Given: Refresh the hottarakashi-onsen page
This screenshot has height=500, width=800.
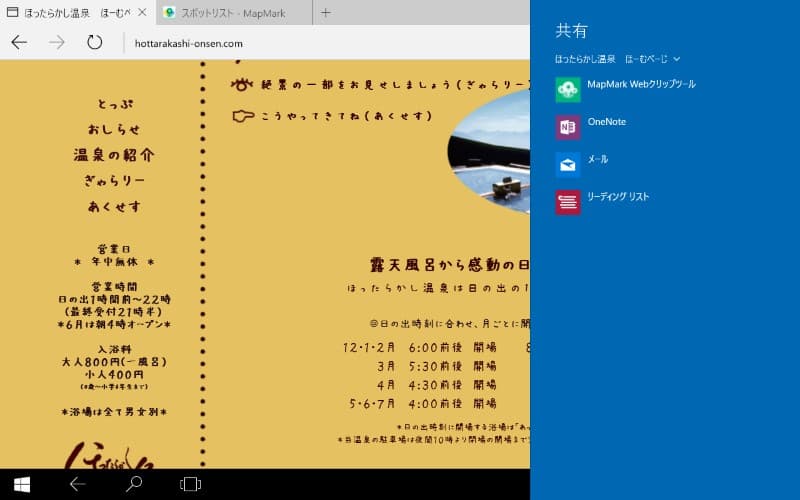Looking at the screenshot, I should pos(95,43).
